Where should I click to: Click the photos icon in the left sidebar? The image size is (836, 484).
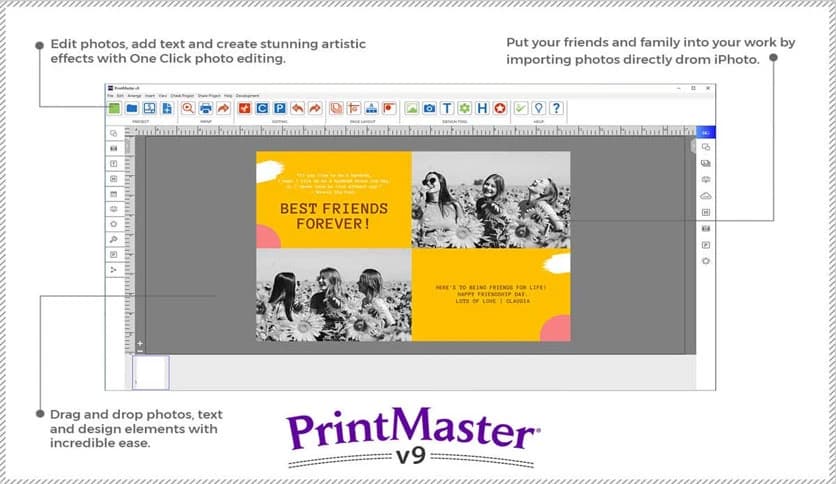(x=114, y=148)
